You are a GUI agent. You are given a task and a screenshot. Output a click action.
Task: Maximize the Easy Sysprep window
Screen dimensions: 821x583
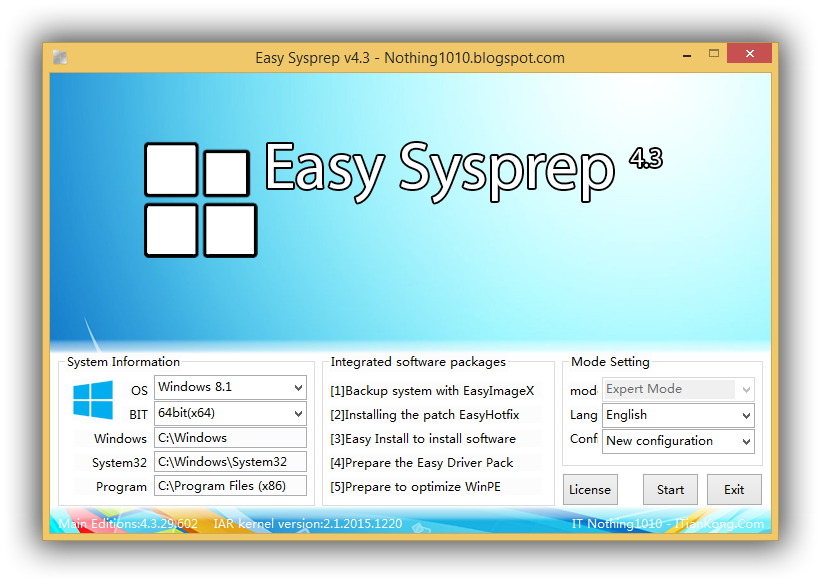tap(714, 53)
